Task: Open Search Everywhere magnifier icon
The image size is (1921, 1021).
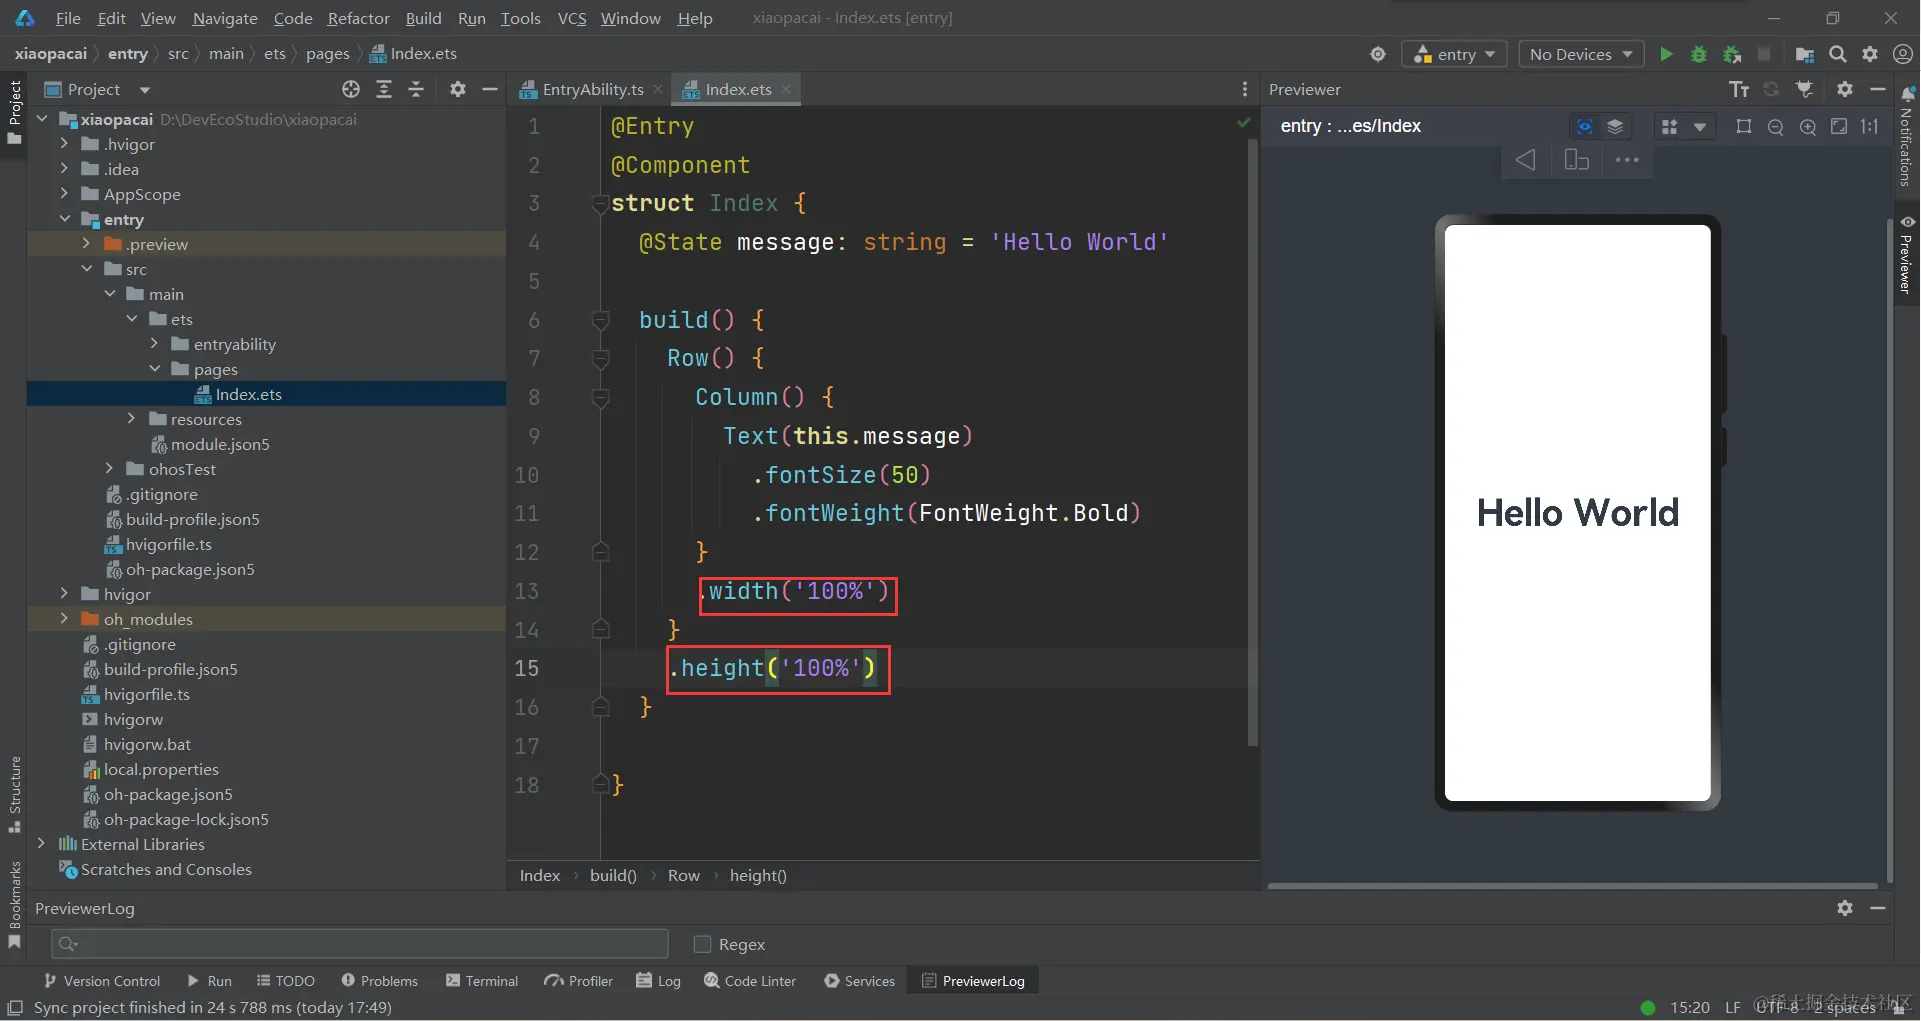Action: coord(1837,54)
